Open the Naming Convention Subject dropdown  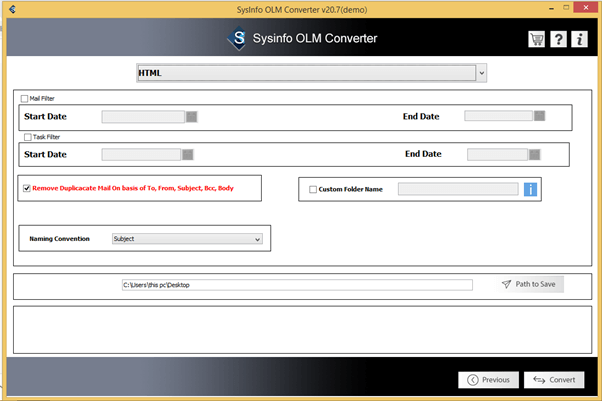coord(187,239)
